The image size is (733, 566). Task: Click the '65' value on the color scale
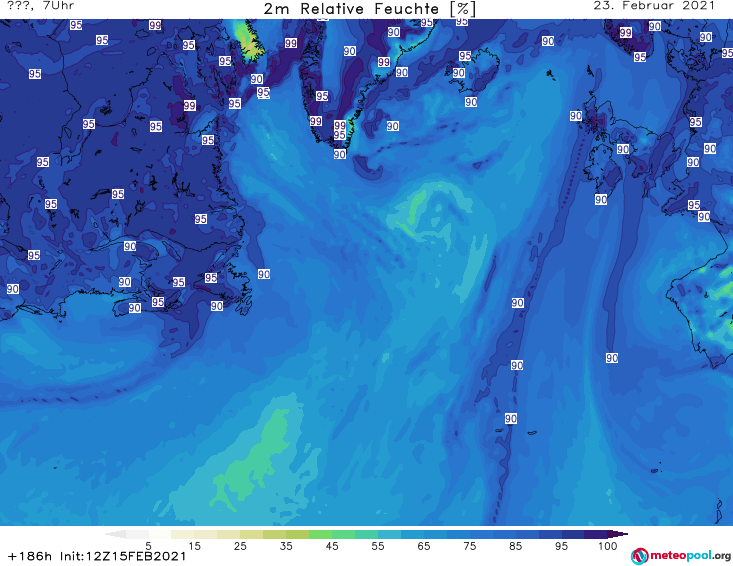(x=424, y=546)
